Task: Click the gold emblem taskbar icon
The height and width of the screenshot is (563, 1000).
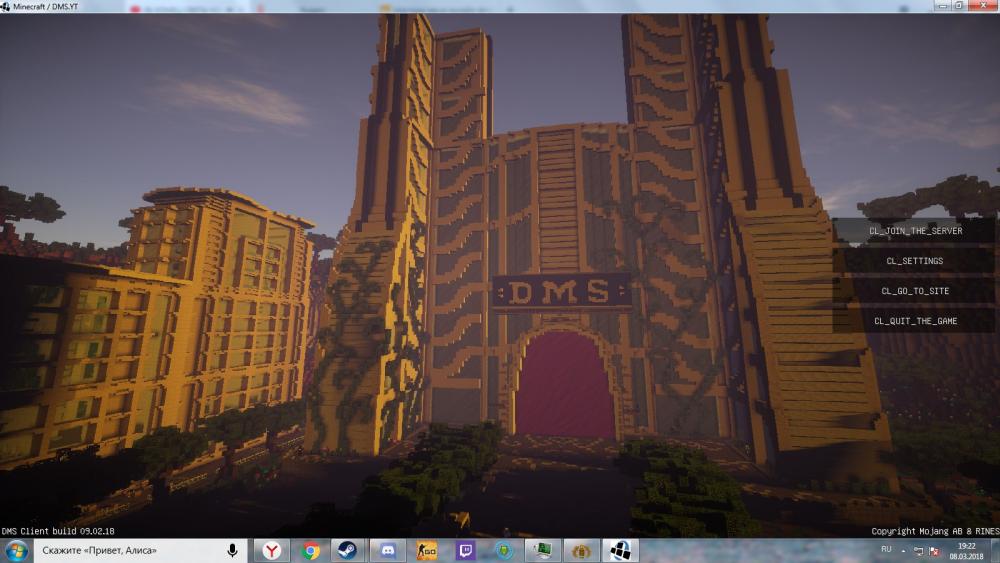Action: pyautogui.click(x=581, y=551)
